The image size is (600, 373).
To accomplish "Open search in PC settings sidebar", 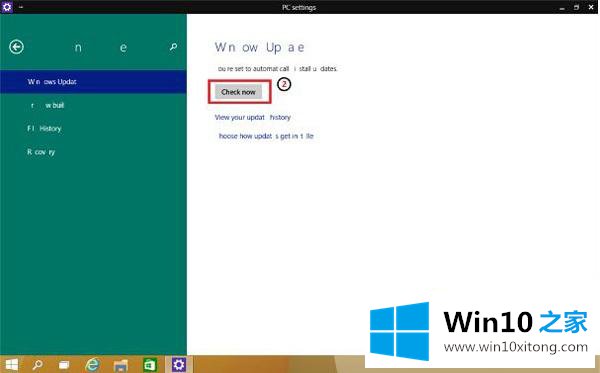I will pos(173,47).
